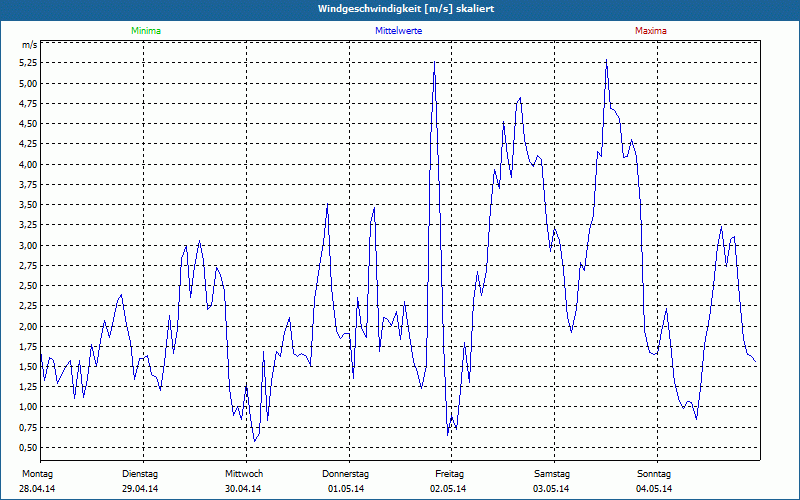The image size is (800, 500).
Task: Click the 3,00 y-axis value
Action: [30, 245]
